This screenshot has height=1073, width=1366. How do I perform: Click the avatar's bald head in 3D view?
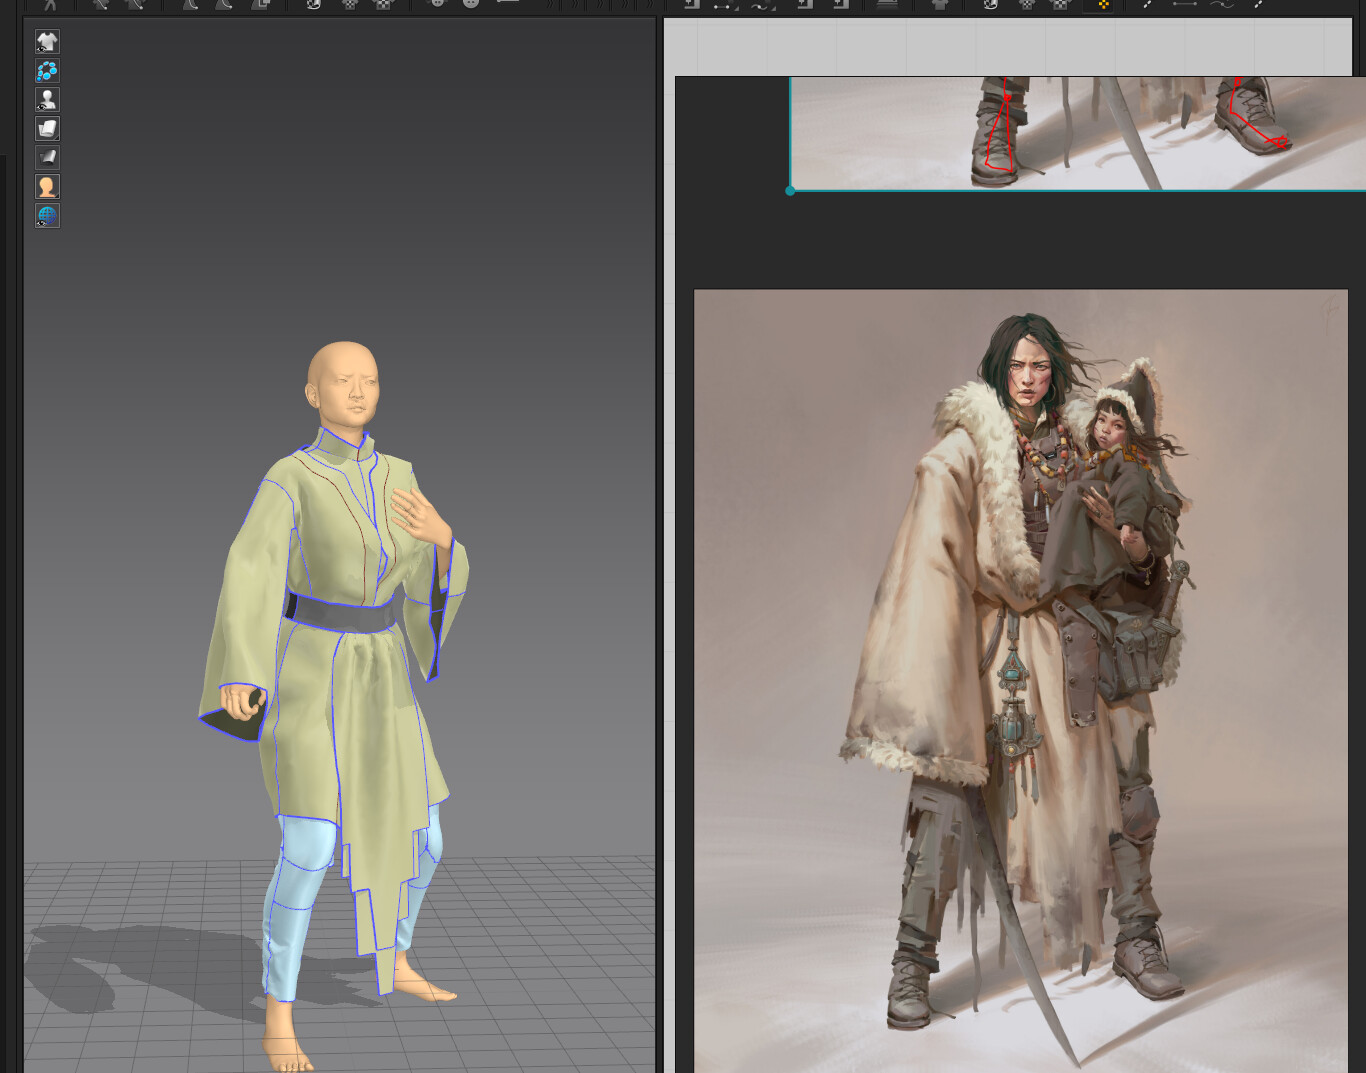[x=342, y=385]
